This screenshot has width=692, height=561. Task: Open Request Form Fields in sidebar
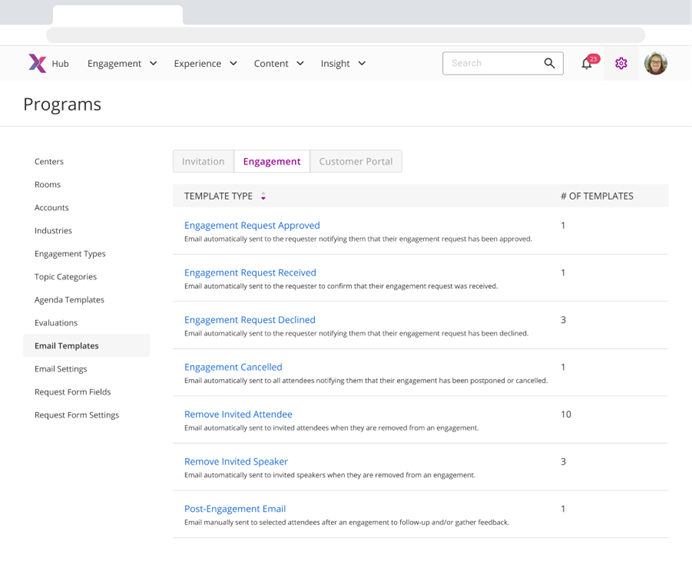[x=72, y=392]
